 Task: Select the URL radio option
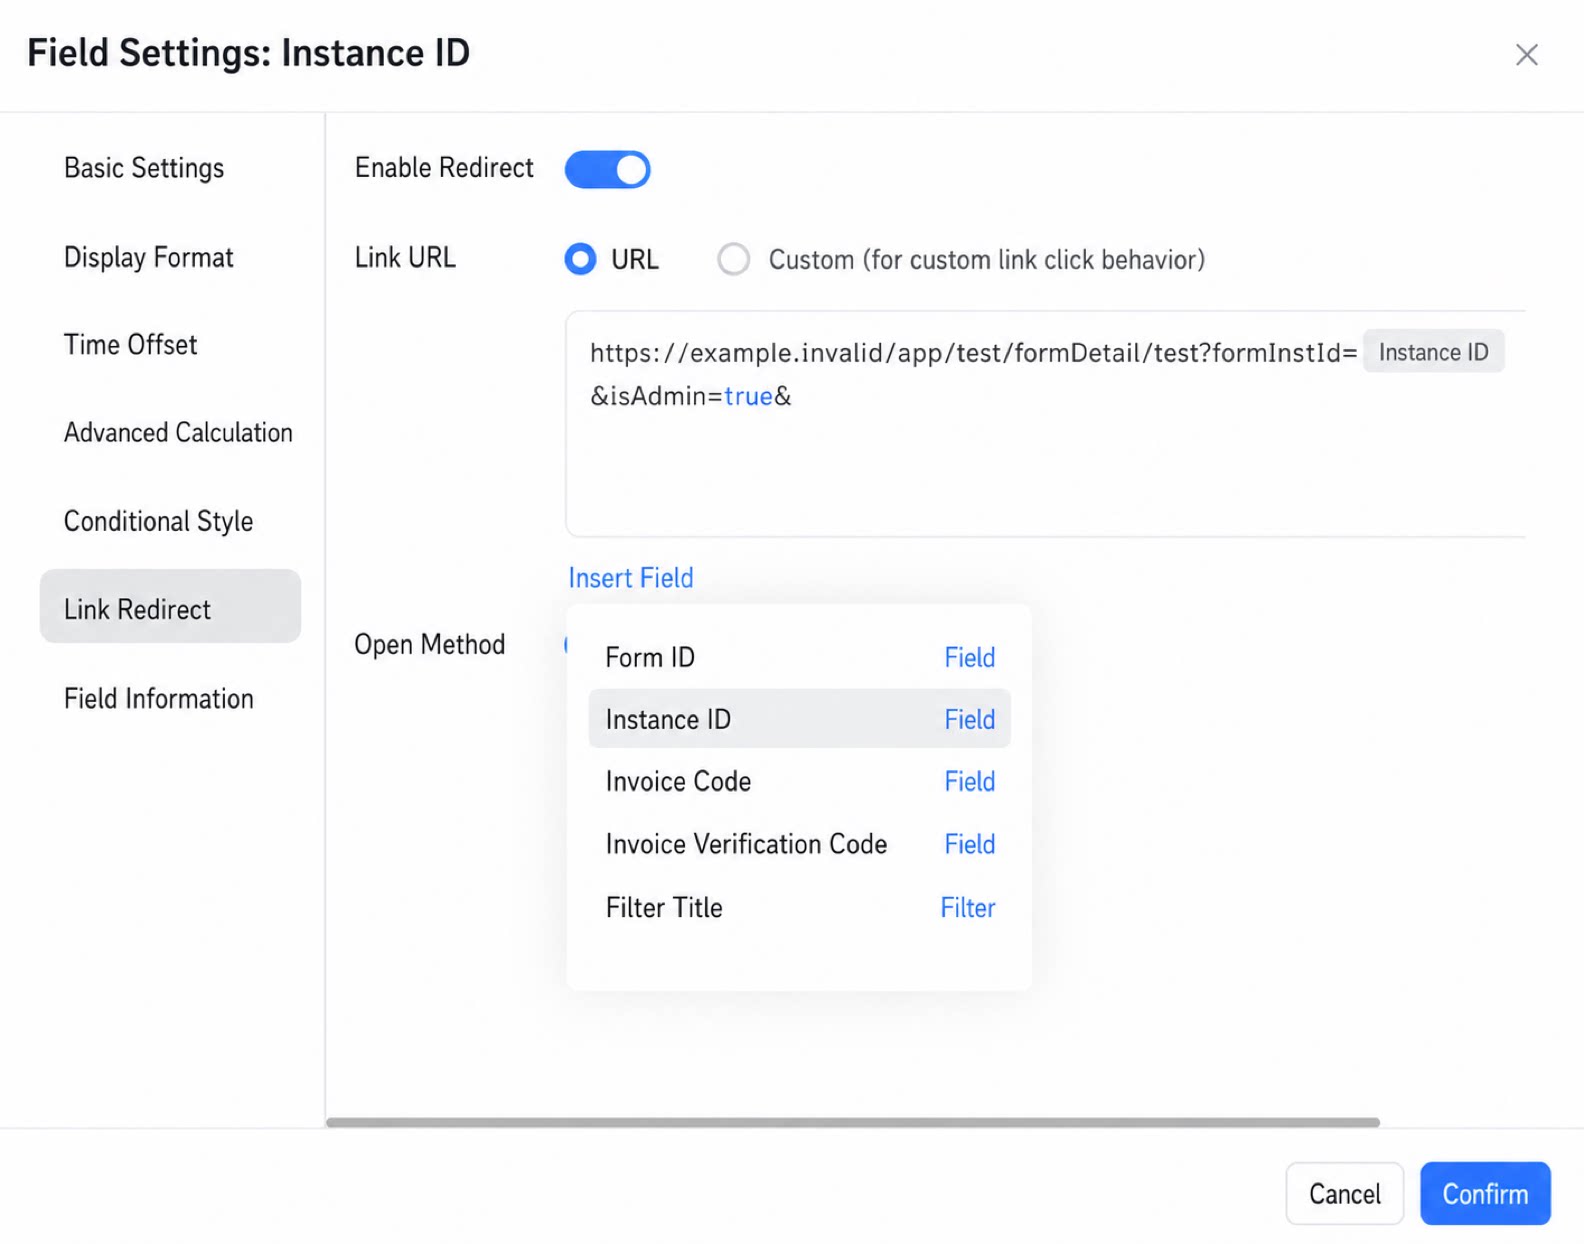580,259
